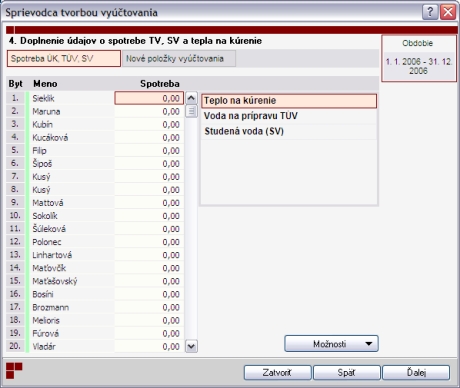Select the name Filip in row 5
The height and width of the screenshot is (388, 460).
(x=39, y=151)
